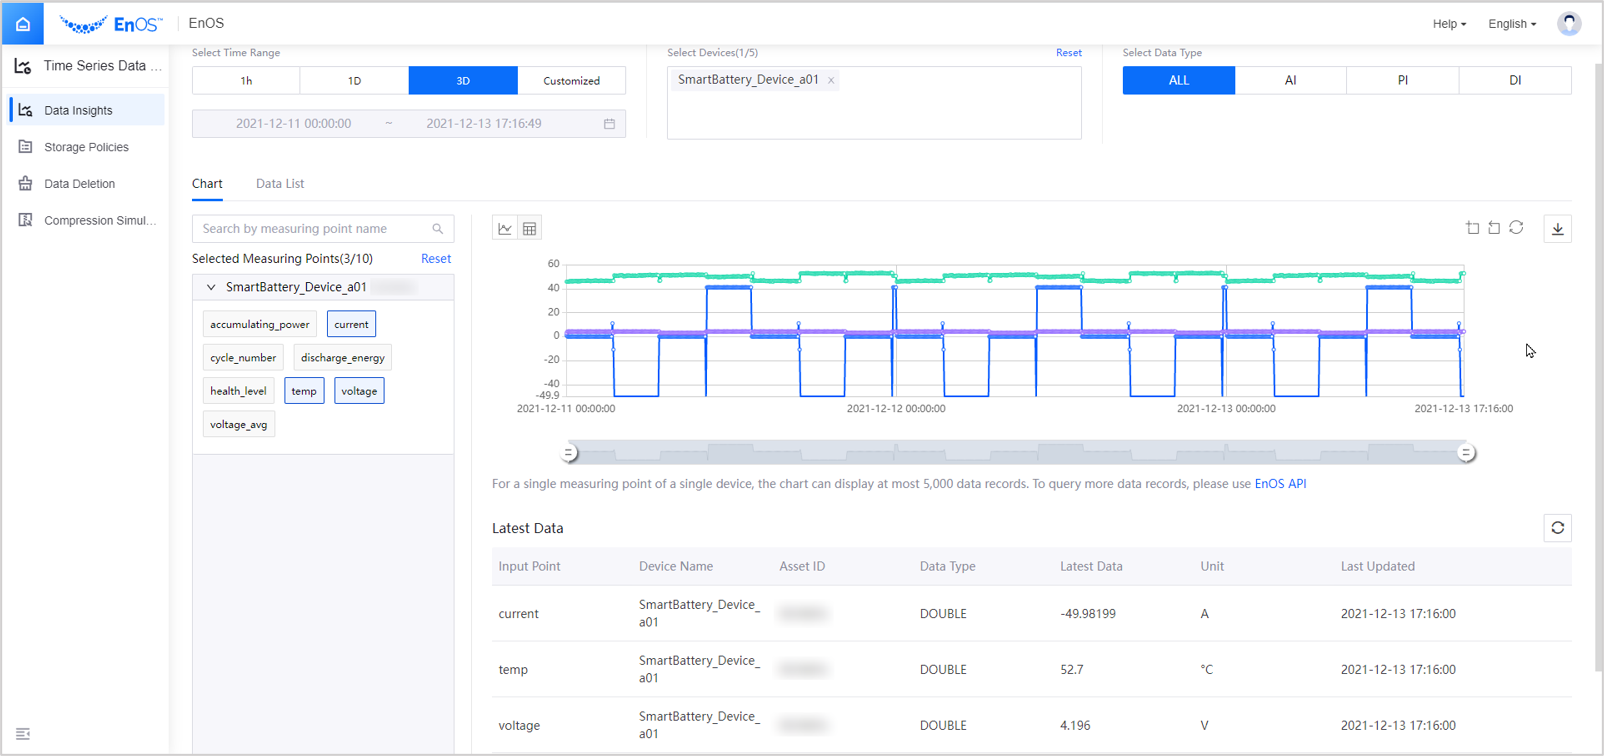Remove SmartBattery_Device_a01 from selected devices
This screenshot has width=1604, height=756.
831,81
